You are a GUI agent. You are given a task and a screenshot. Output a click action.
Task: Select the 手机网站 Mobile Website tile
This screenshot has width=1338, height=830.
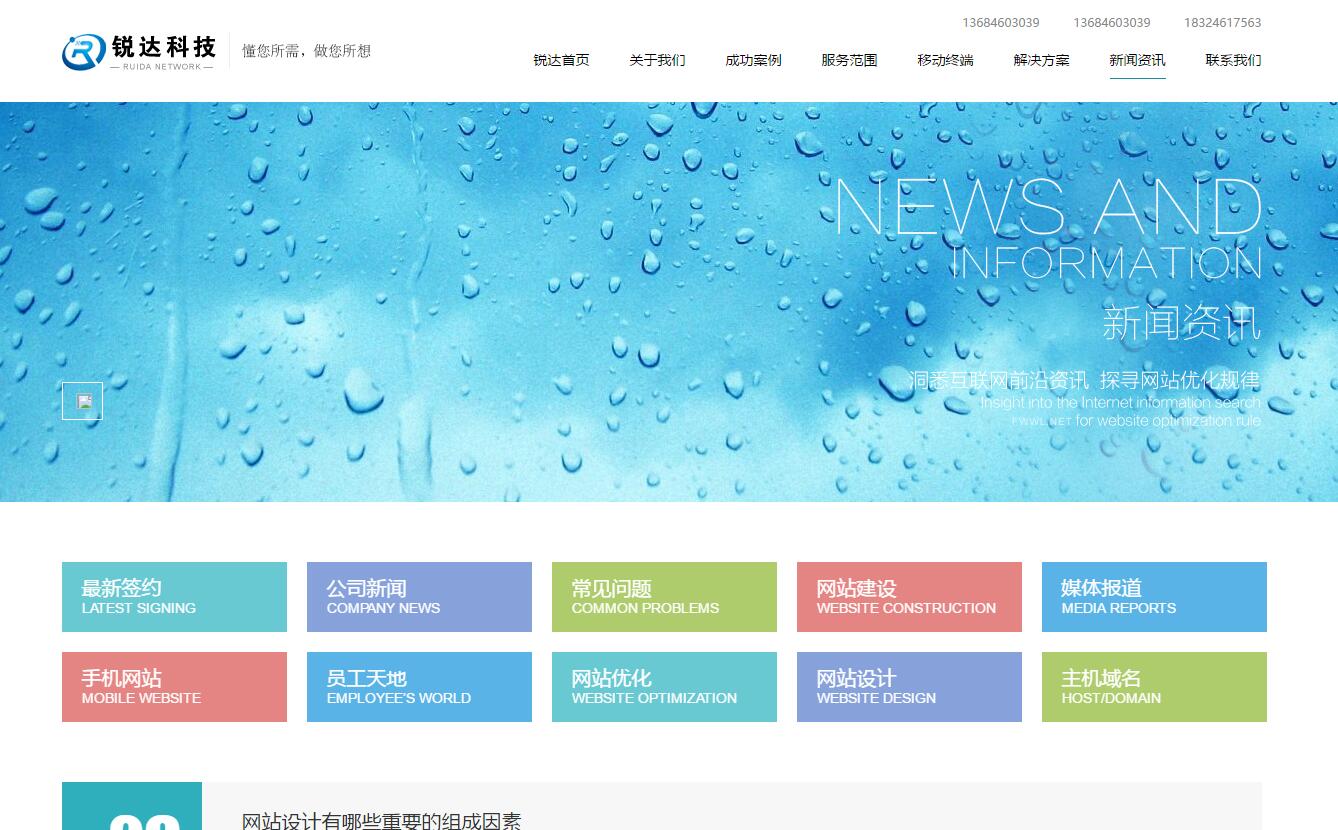coord(174,687)
